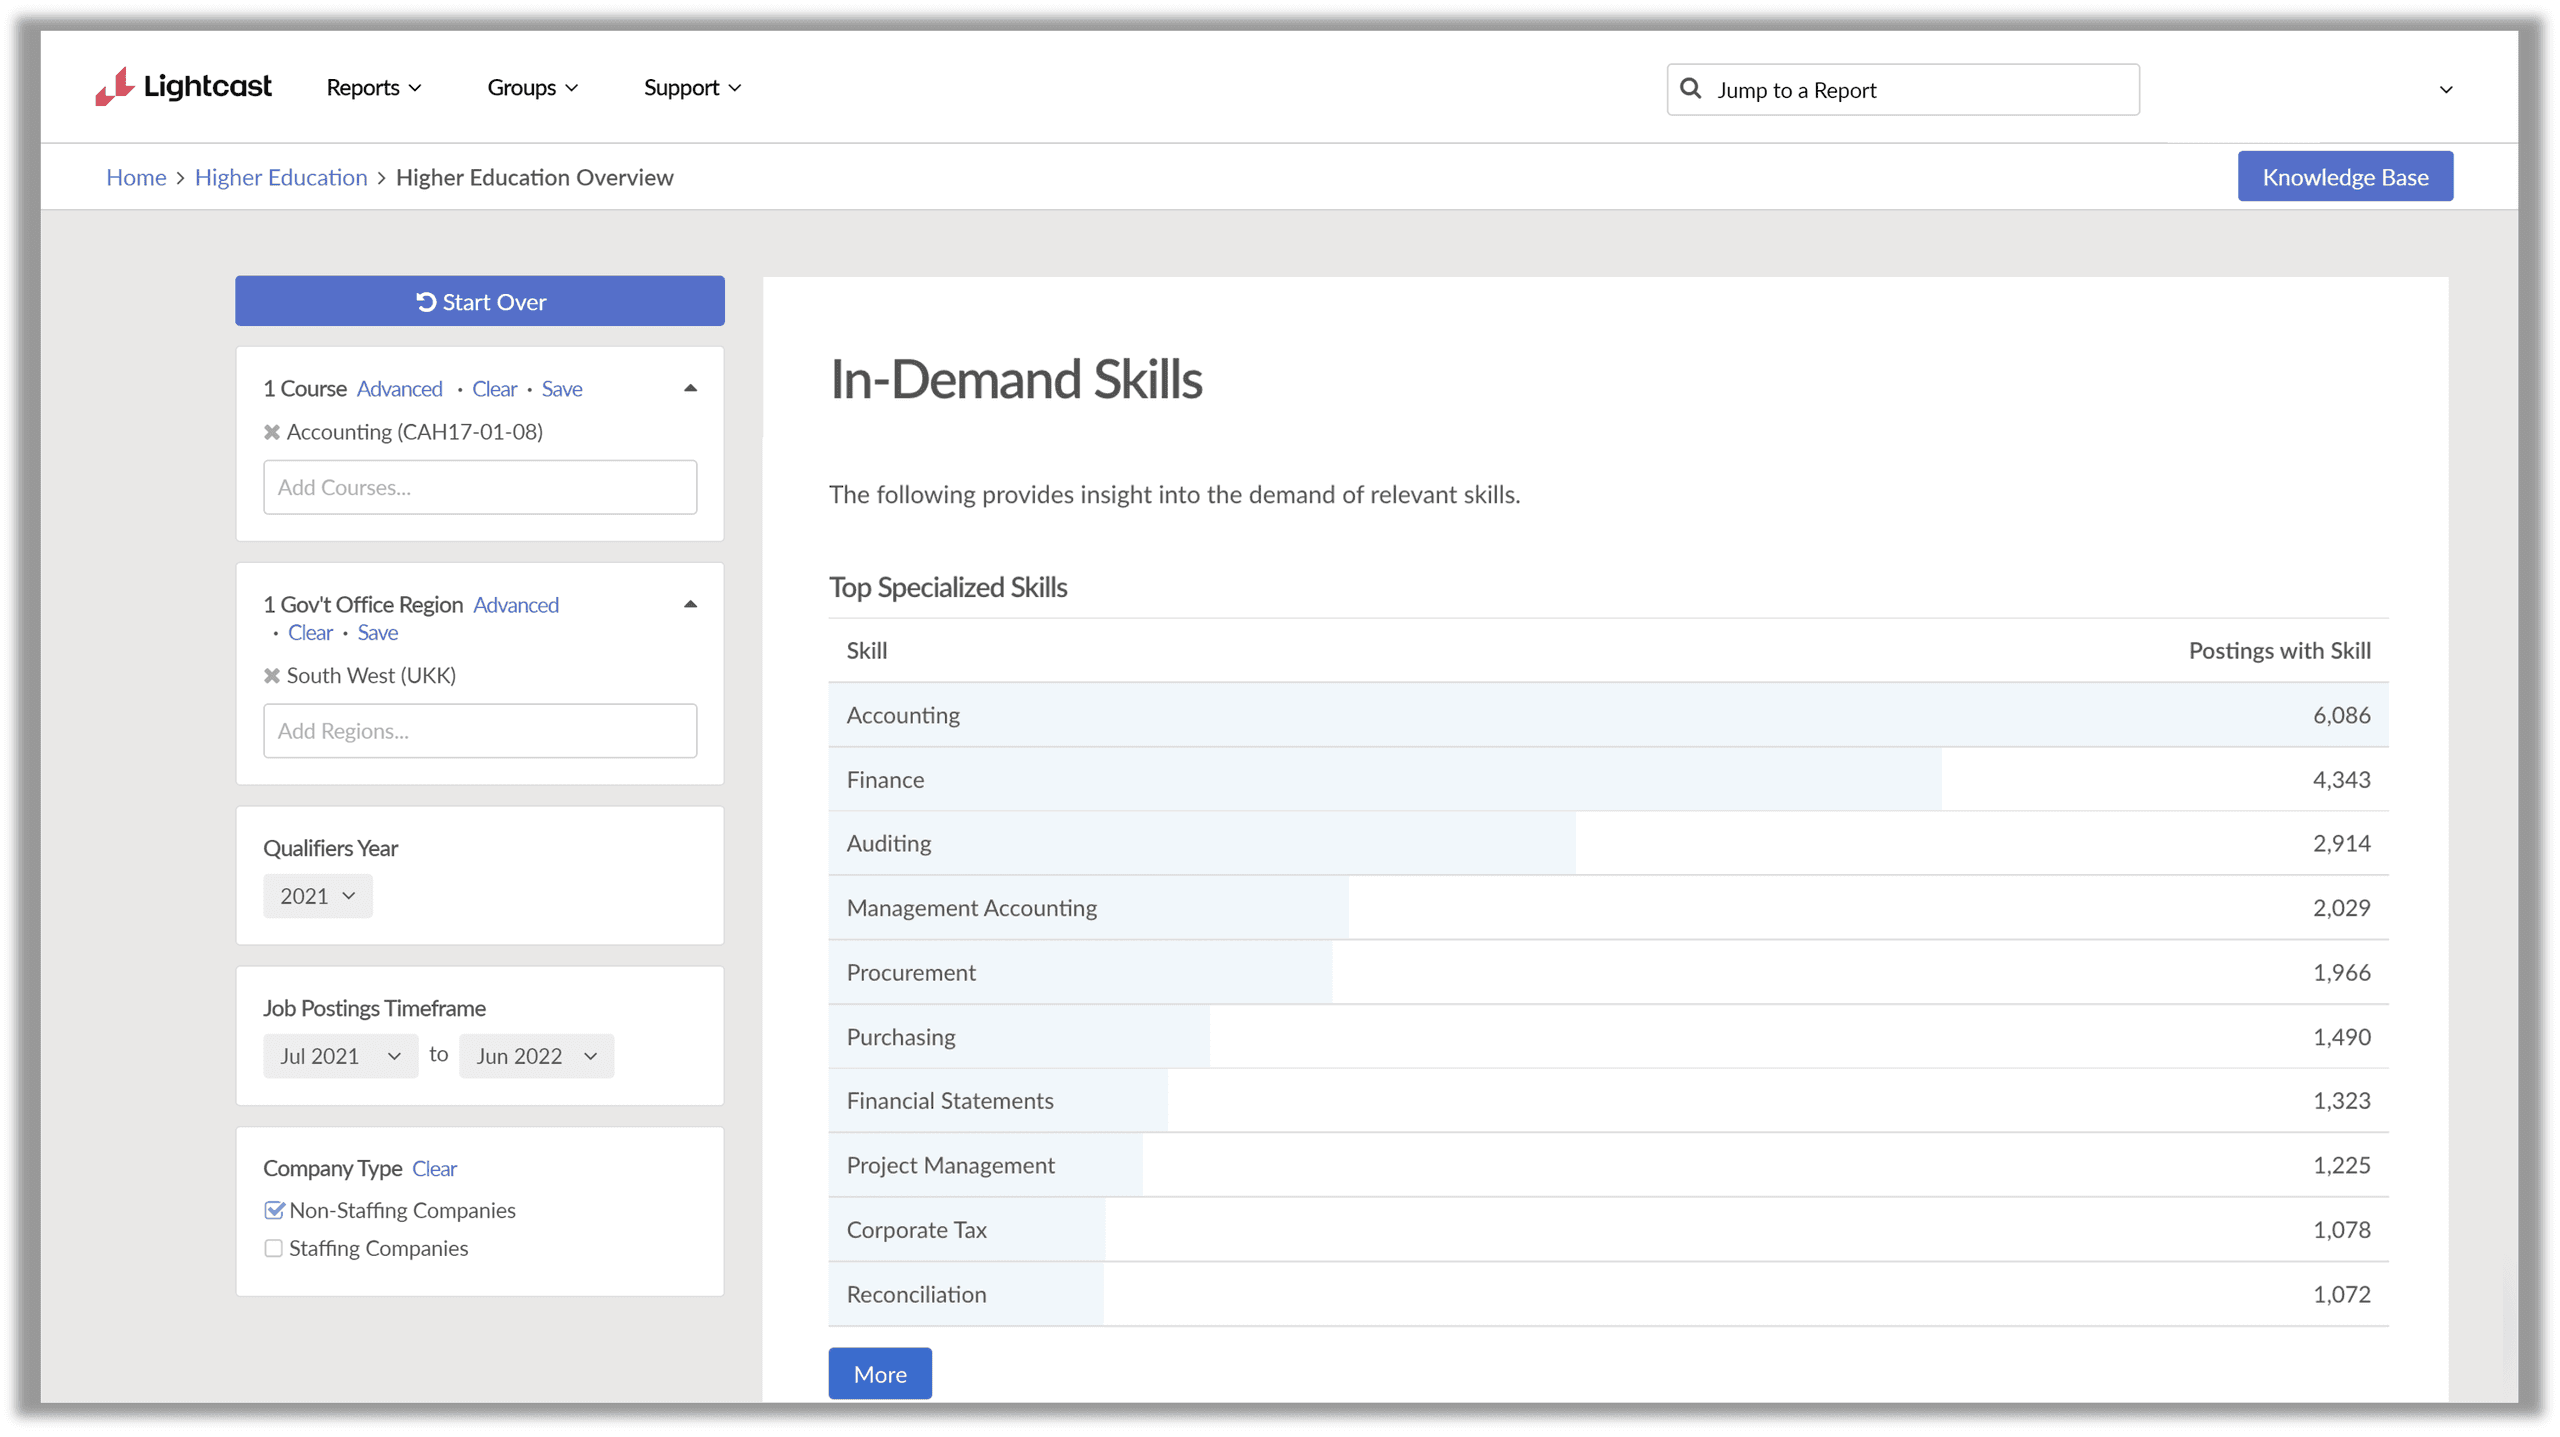The image size is (2560, 1437).
Task: Open the account chevron at top right
Action: point(2444,89)
